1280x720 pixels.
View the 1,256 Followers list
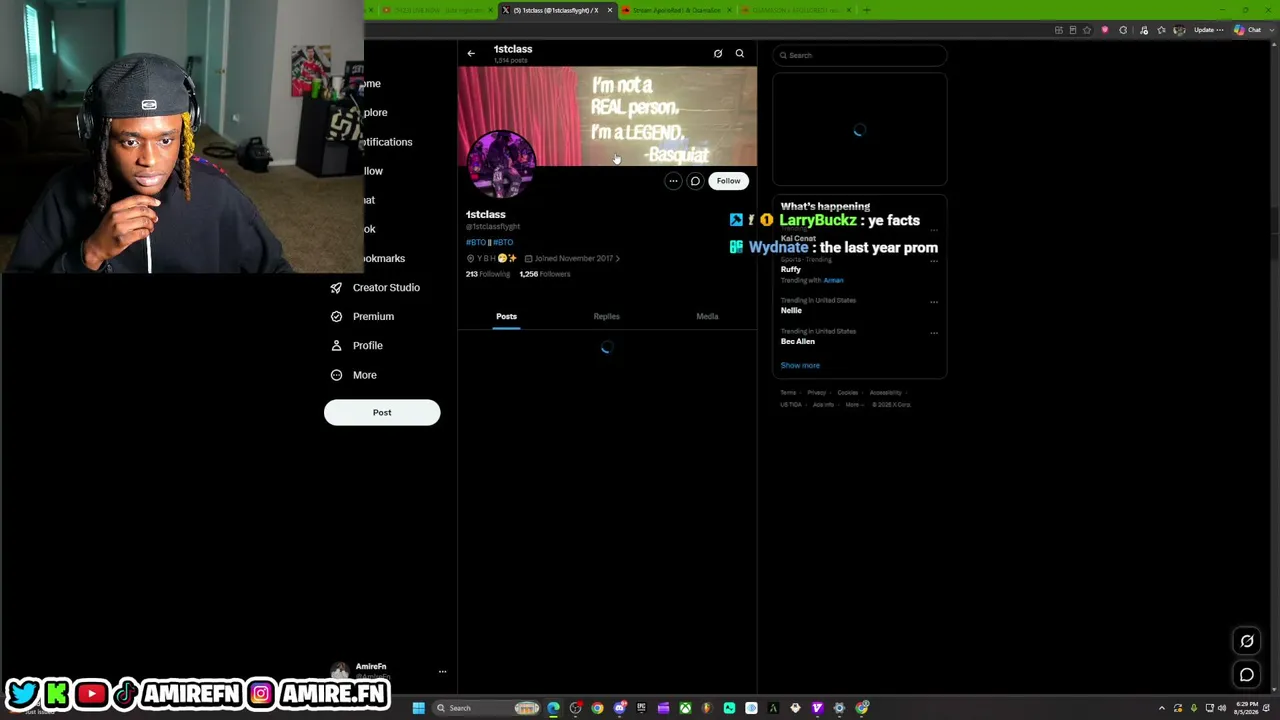click(545, 274)
